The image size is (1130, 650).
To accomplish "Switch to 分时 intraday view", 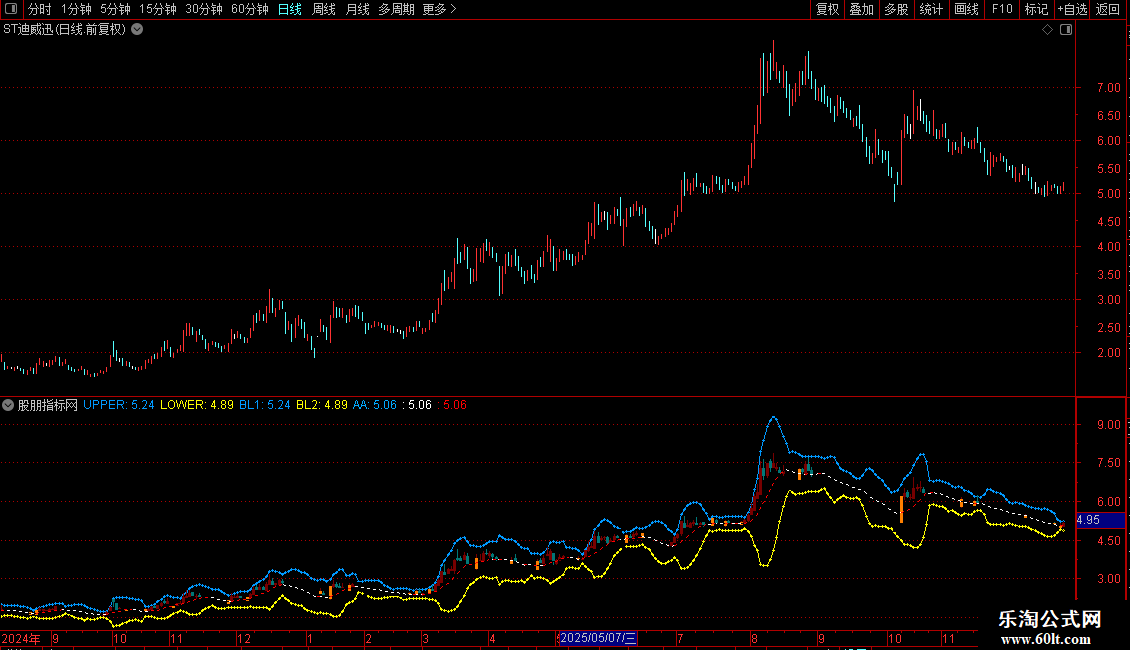I will click(x=40, y=9).
